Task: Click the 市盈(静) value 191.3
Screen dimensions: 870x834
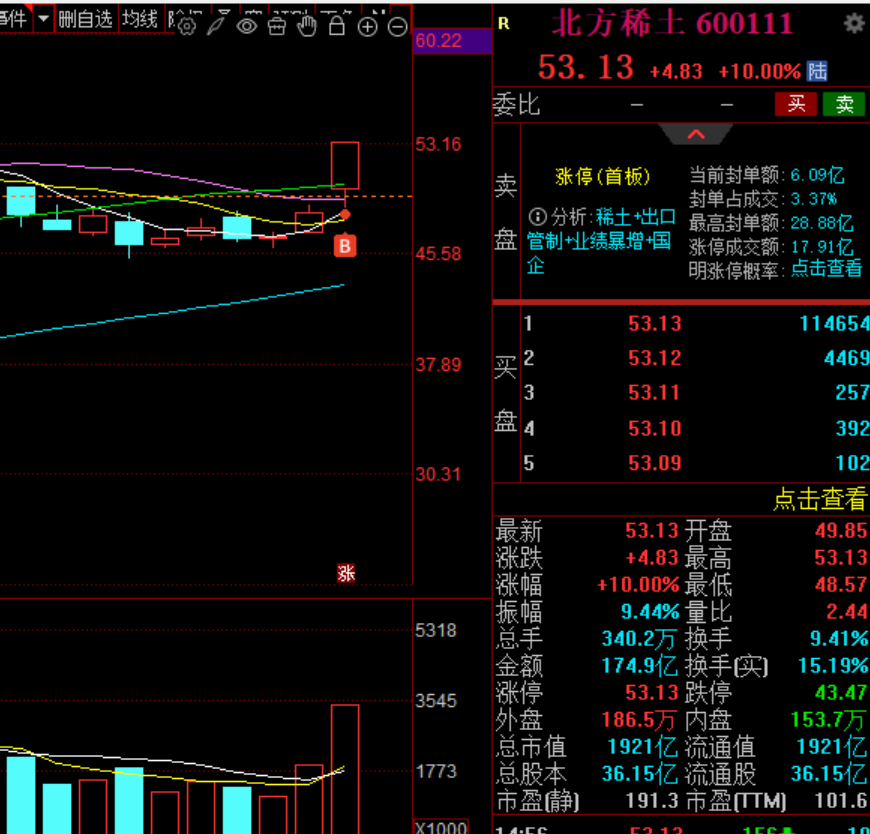Action: tap(652, 801)
